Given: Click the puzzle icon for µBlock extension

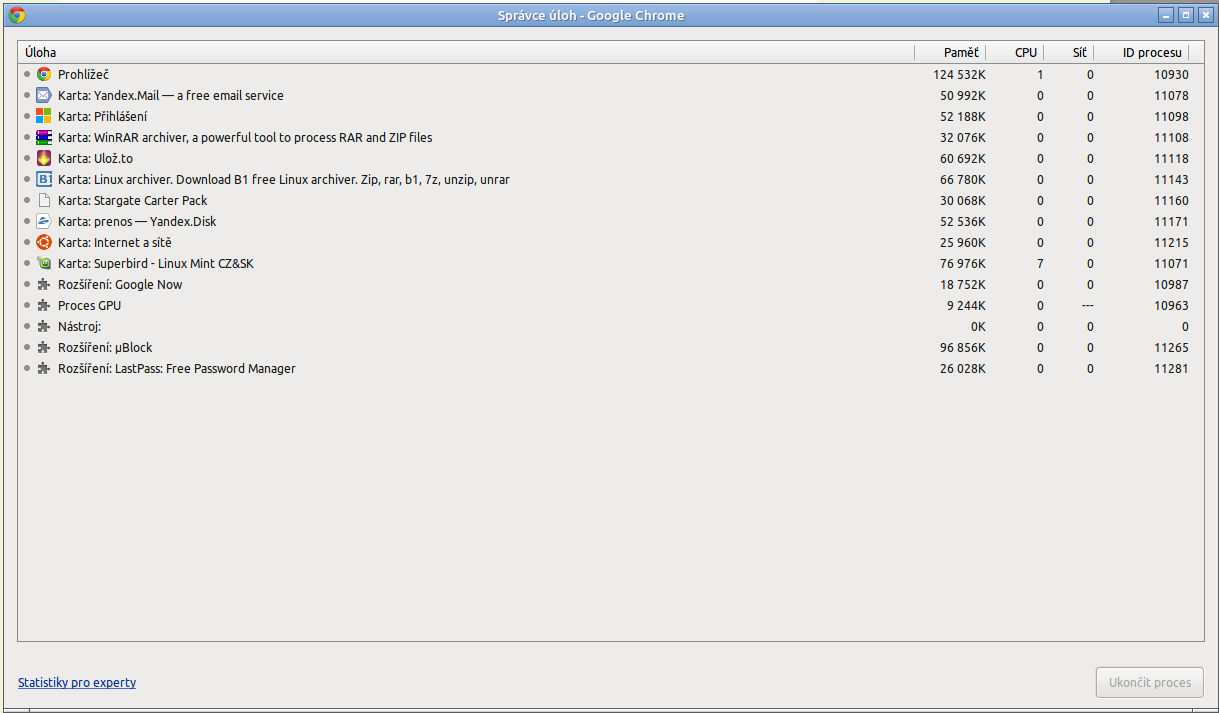Looking at the screenshot, I should (44, 347).
